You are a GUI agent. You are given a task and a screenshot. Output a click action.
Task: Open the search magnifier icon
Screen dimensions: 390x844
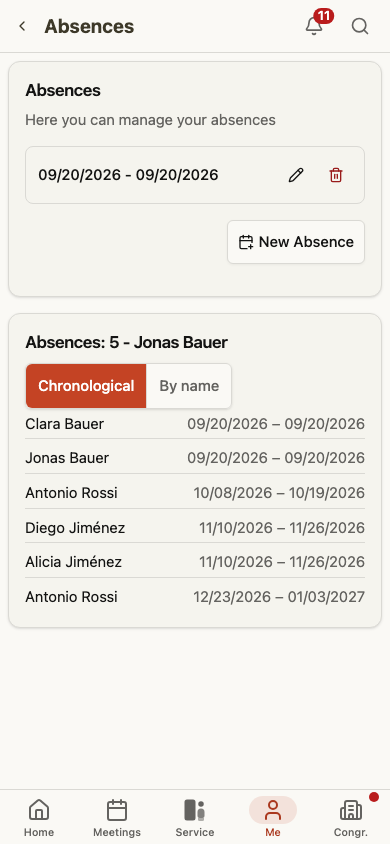[360, 26]
